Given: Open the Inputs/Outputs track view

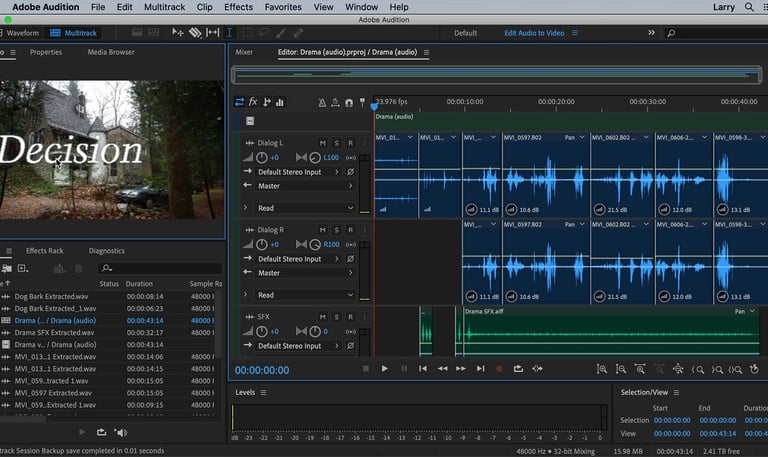Looking at the screenshot, I should click(x=239, y=102).
